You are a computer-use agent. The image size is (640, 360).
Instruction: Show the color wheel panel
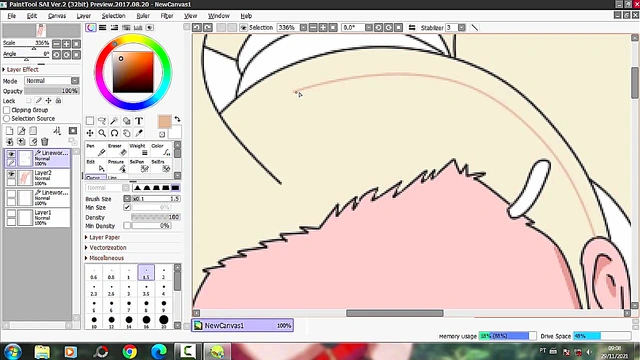[x=91, y=27]
